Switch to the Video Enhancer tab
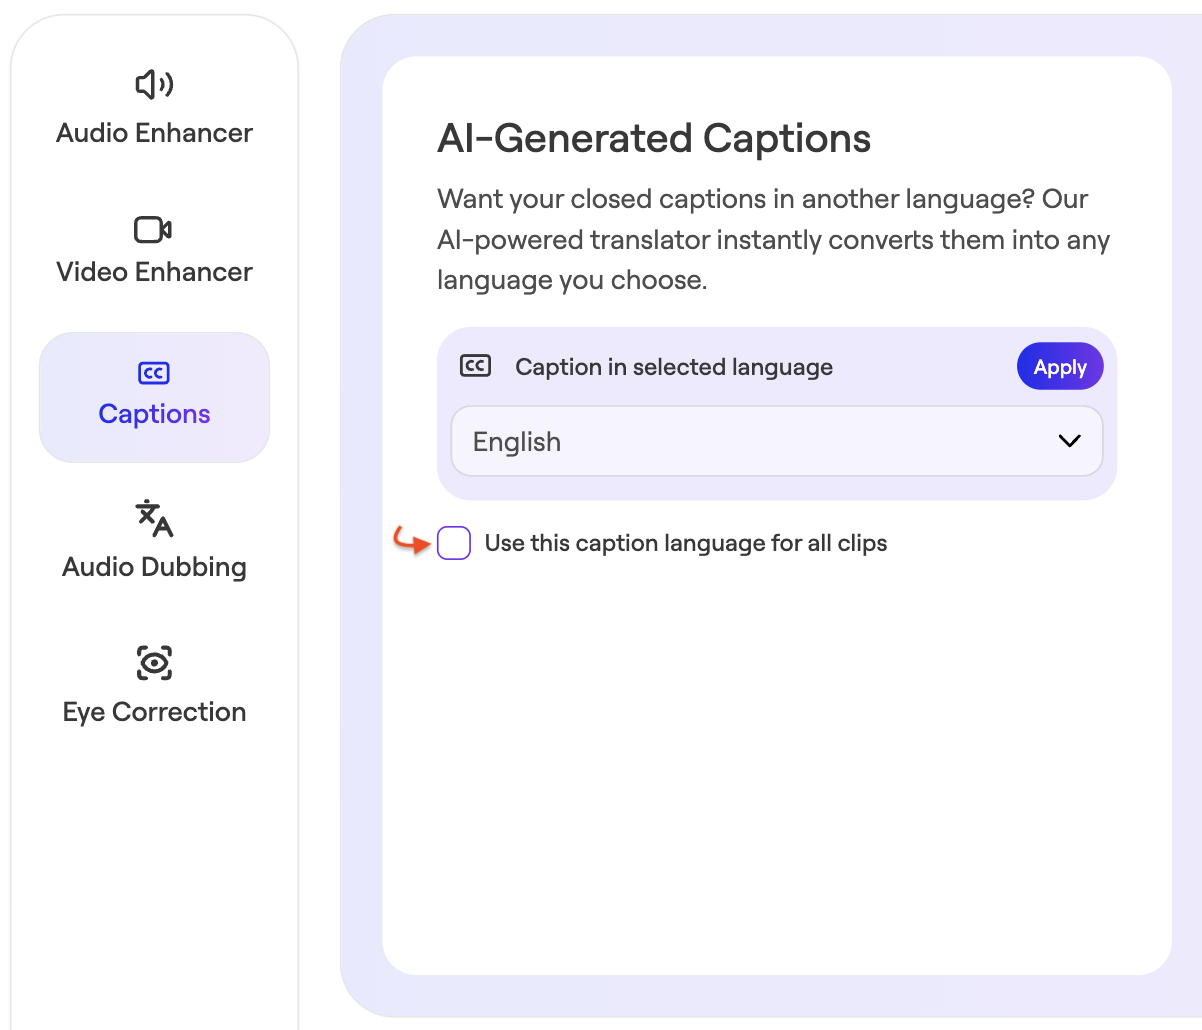 point(154,250)
